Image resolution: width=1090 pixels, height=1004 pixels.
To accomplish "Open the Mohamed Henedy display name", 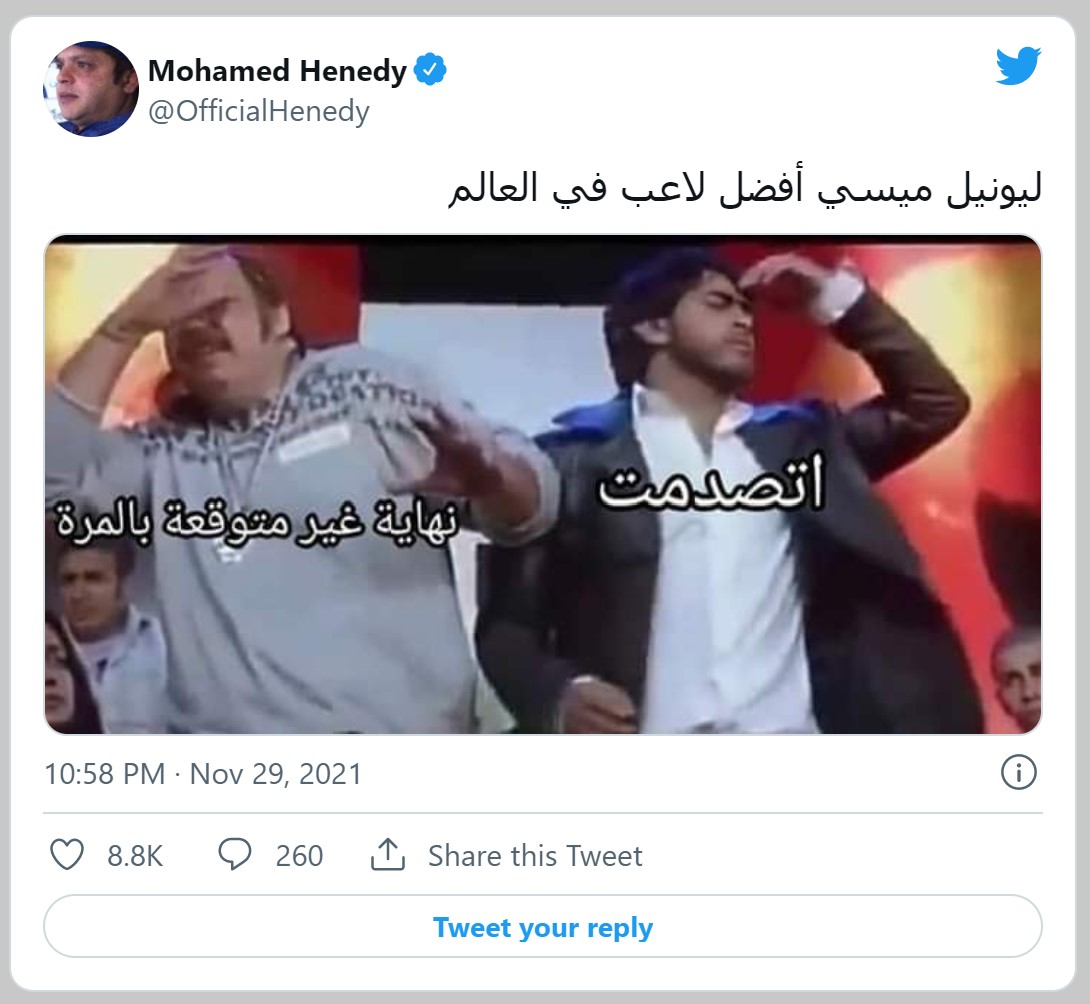I will [x=277, y=71].
